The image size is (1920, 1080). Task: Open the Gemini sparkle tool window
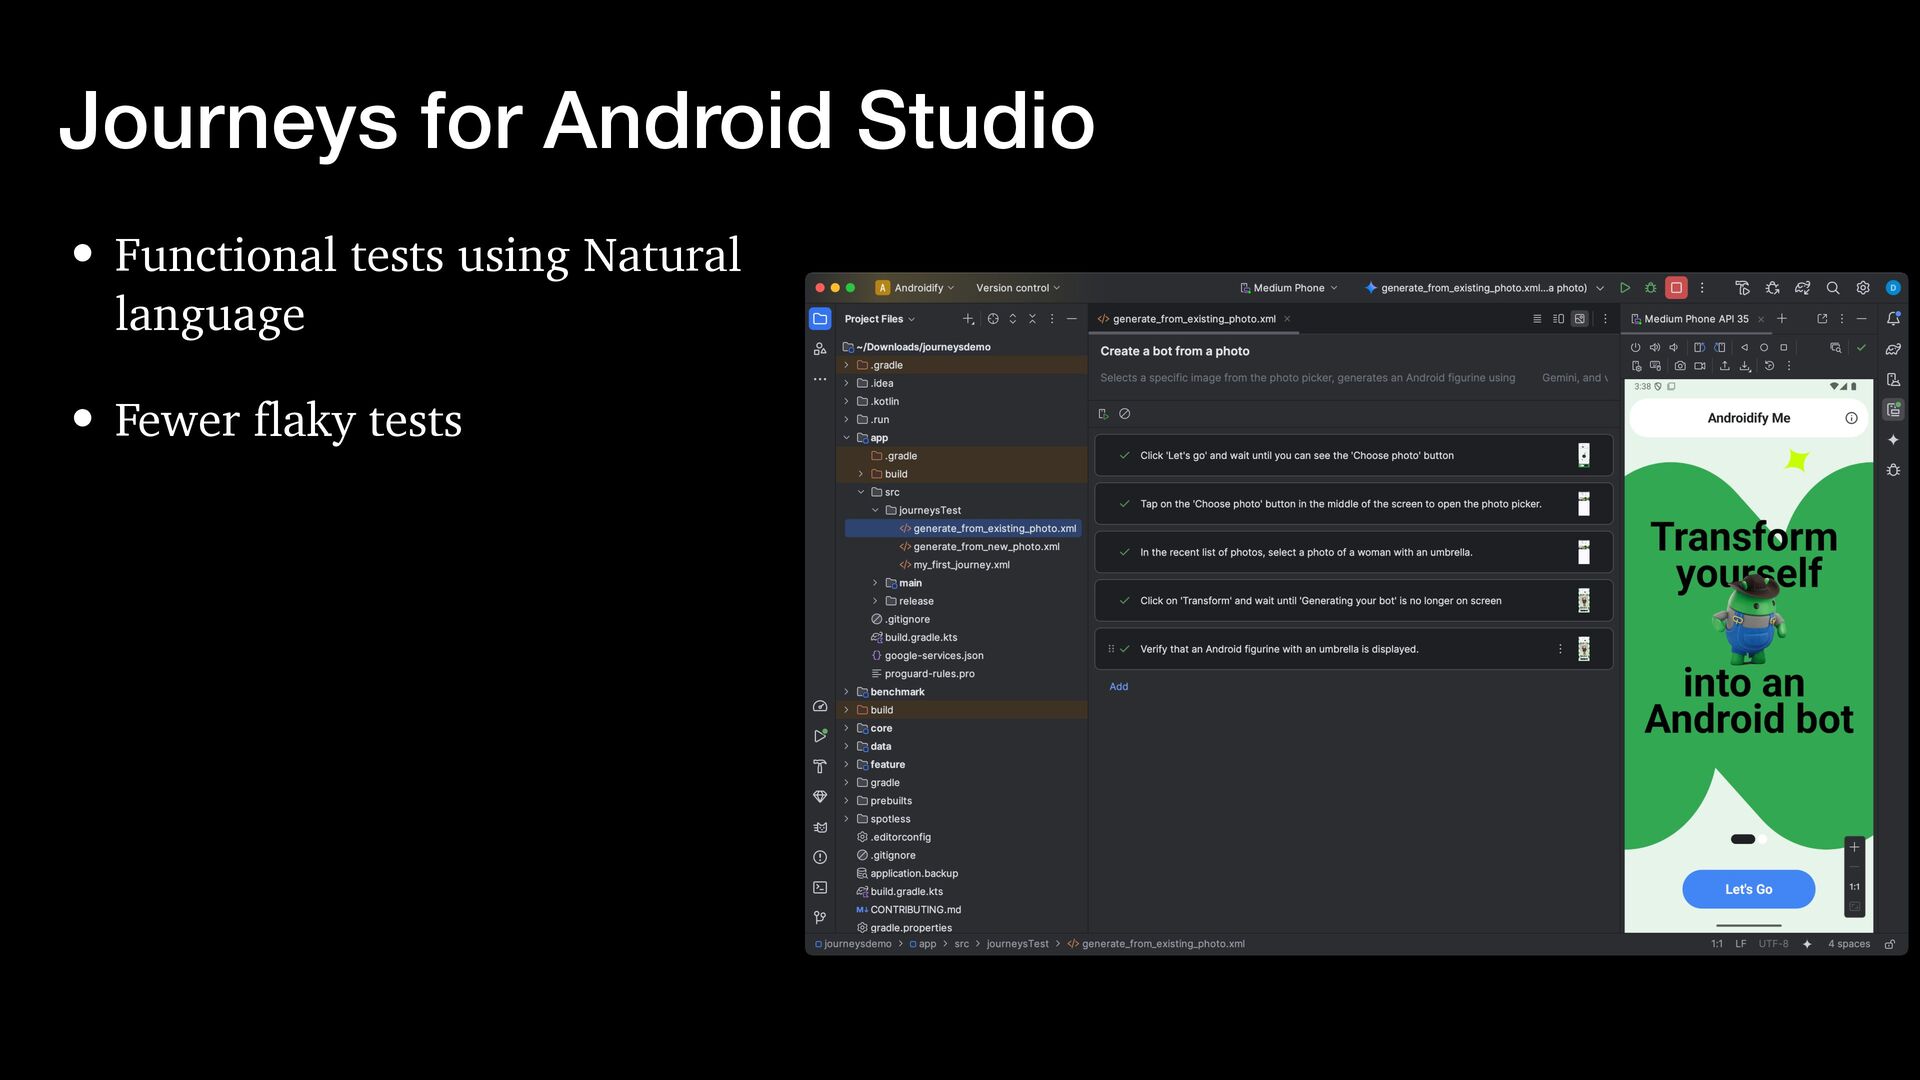(1893, 440)
